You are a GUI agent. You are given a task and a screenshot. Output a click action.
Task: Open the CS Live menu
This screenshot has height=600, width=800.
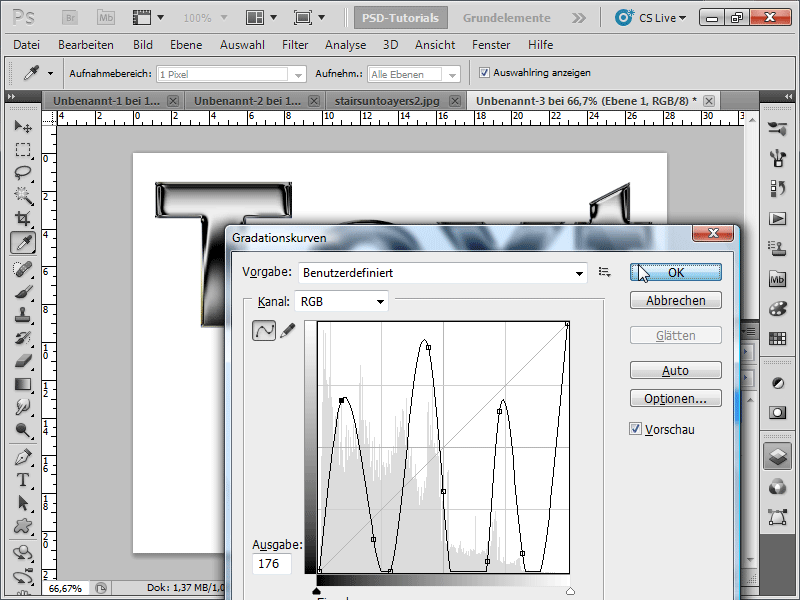click(651, 18)
